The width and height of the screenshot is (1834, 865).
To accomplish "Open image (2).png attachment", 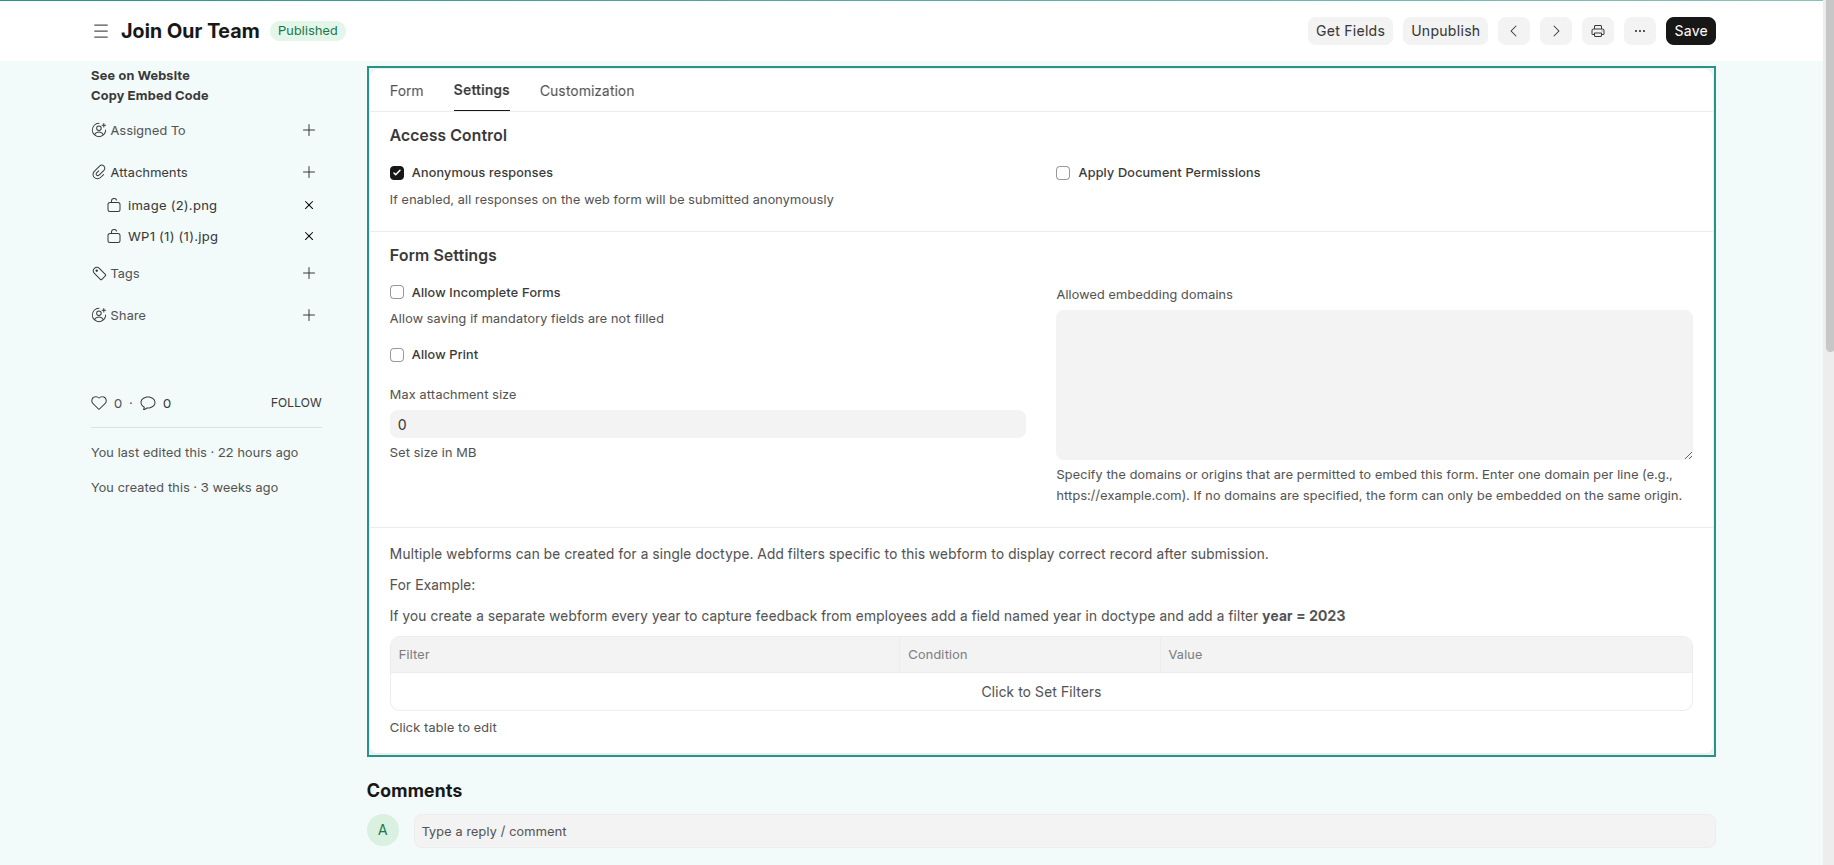I will 172,205.
